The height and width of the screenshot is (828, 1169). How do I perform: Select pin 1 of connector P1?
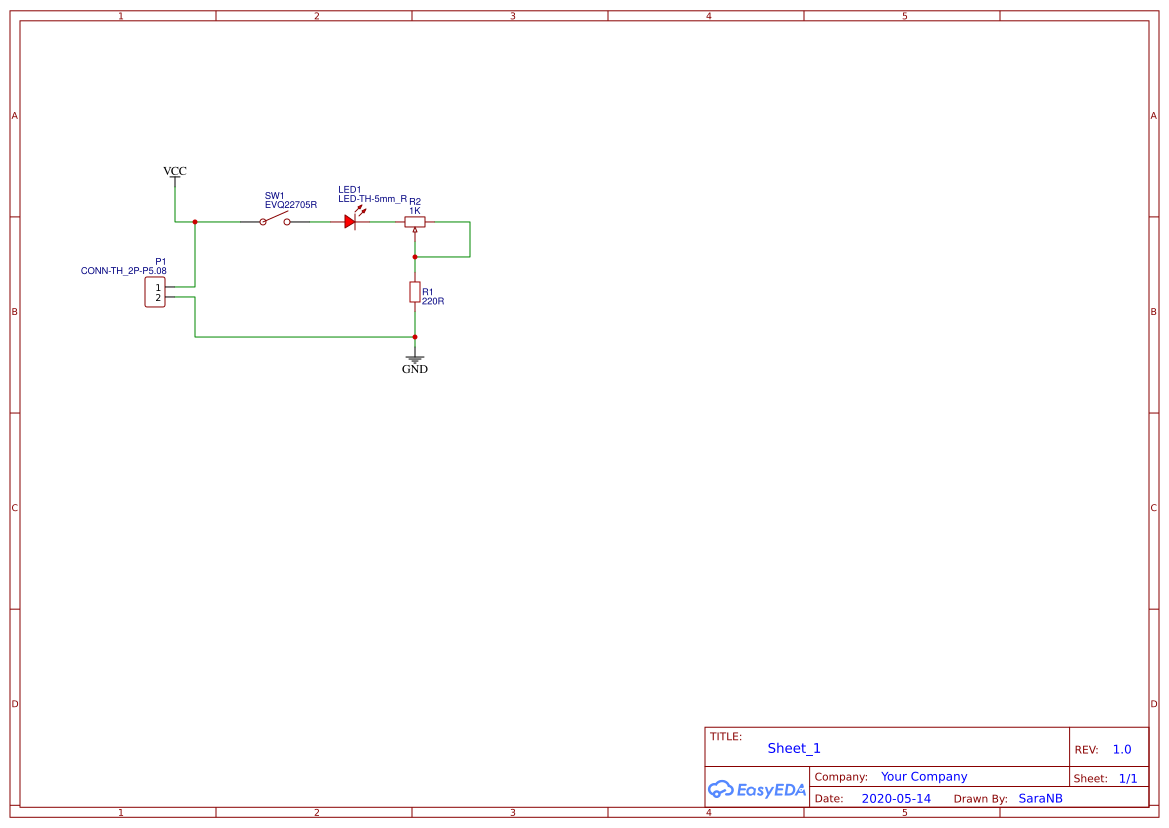pyautogui.click(x=158, y=288)
